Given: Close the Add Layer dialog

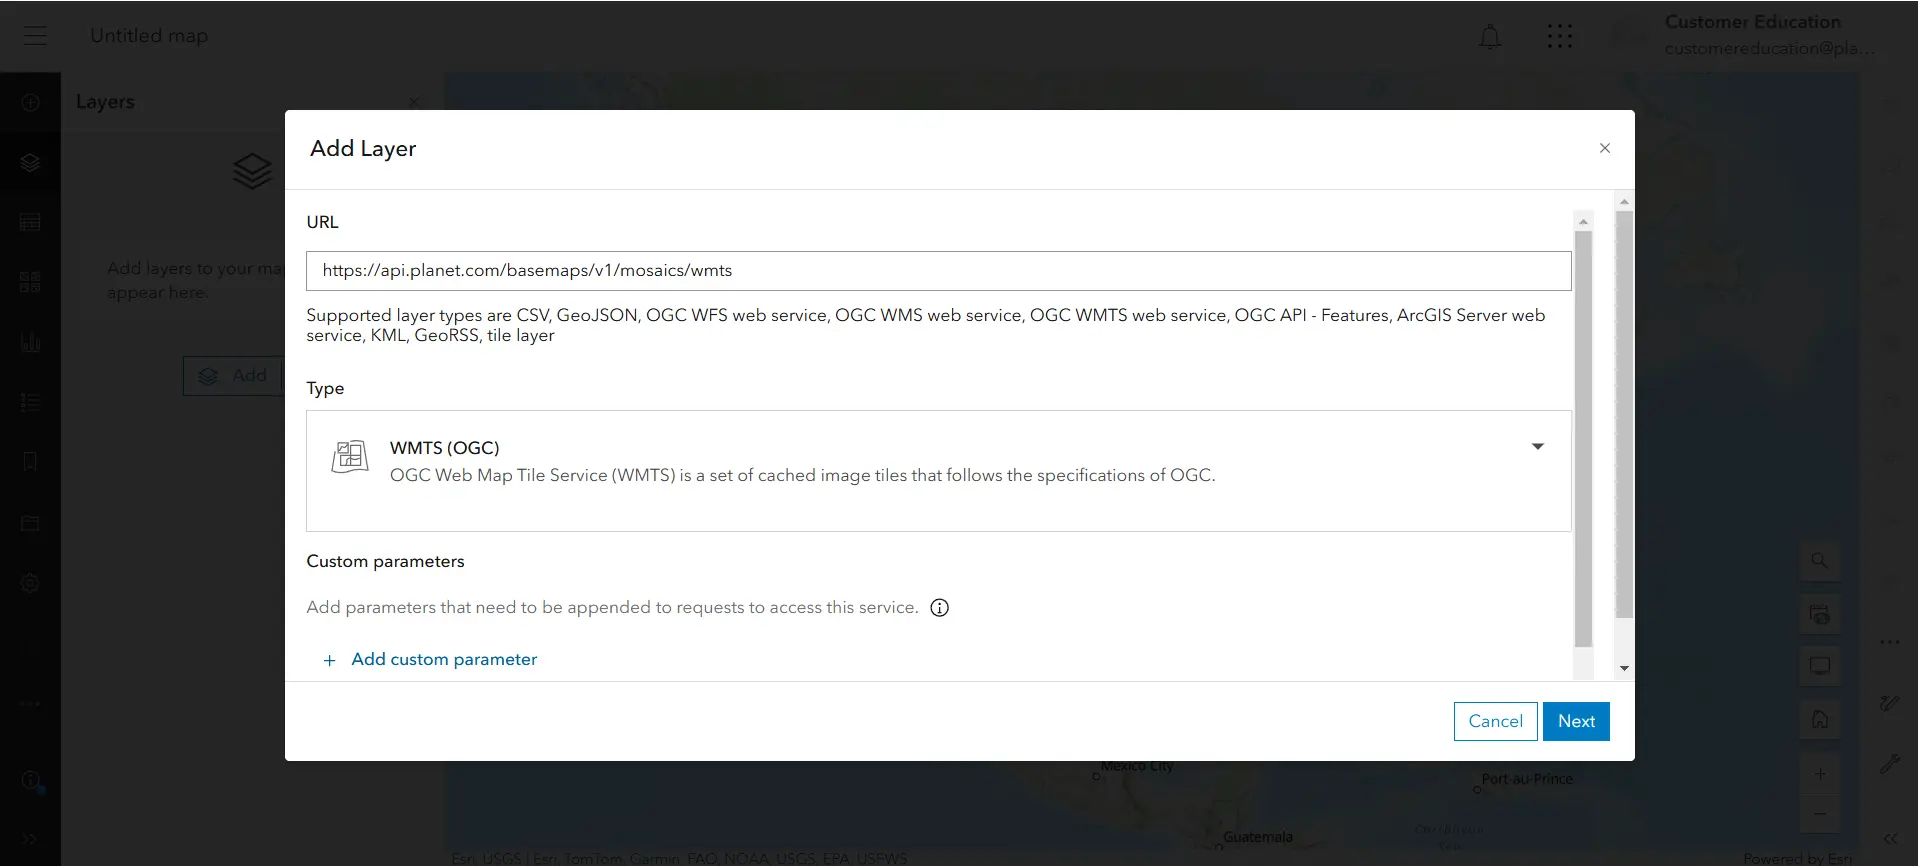Looking at the screenshot, I should click(x=1605, y=148).
